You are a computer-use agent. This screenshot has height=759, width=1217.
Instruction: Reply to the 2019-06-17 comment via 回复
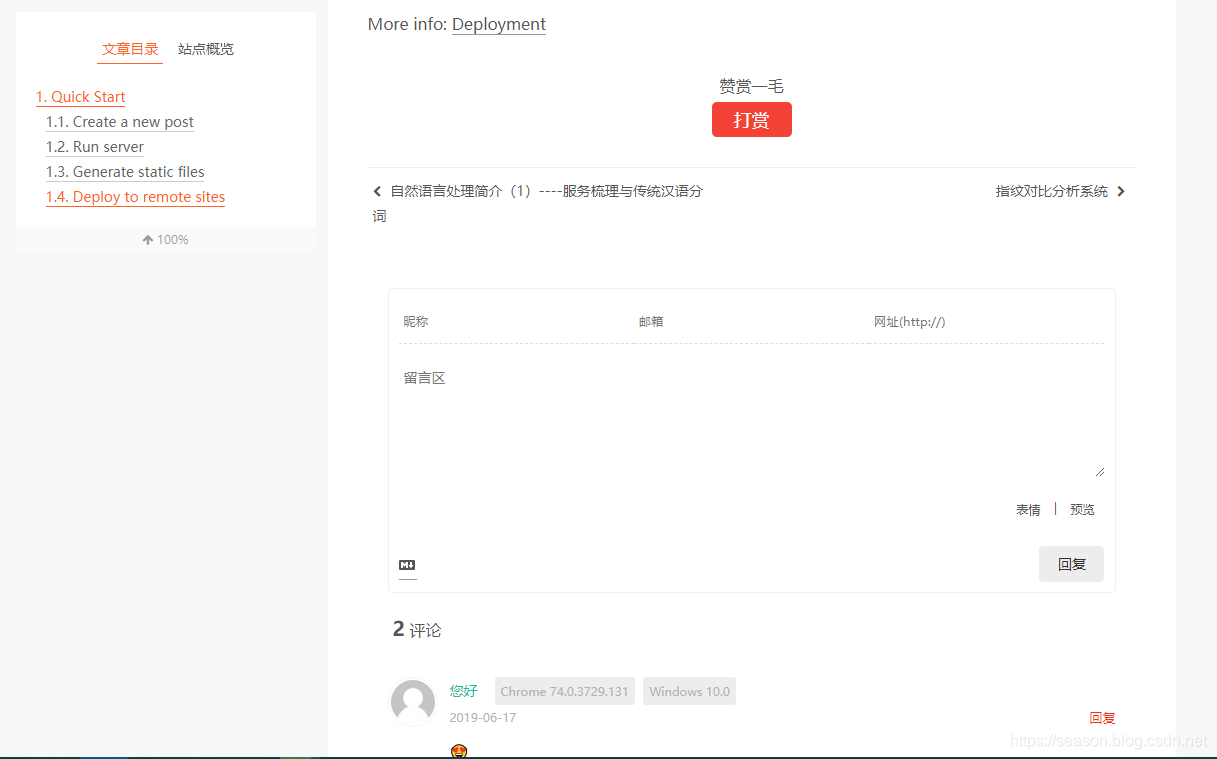click(1102, 717)
